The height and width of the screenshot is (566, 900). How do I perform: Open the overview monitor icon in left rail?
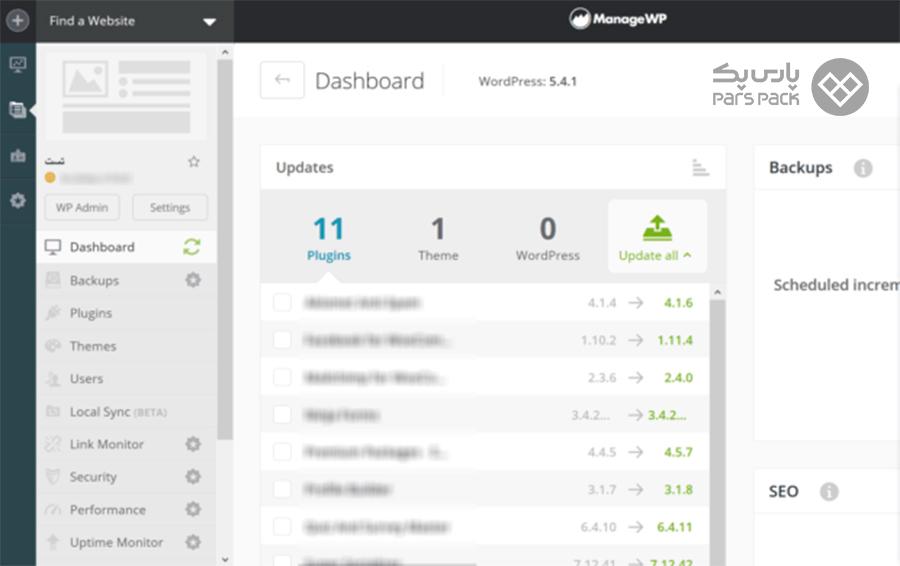[18, 64]
